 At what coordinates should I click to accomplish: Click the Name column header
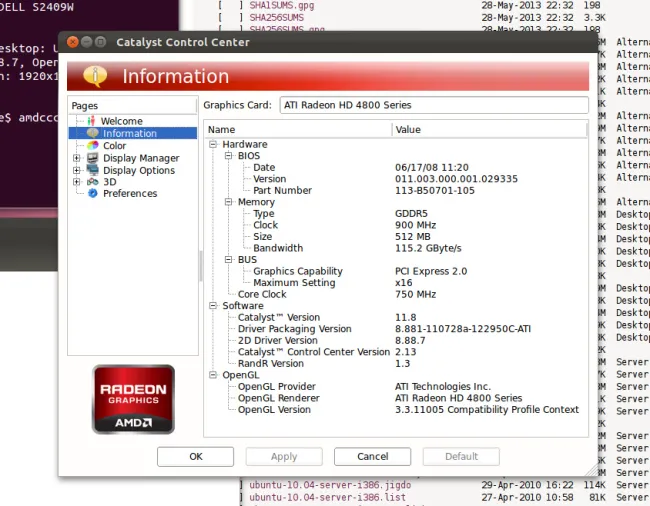tap(298, 129)
